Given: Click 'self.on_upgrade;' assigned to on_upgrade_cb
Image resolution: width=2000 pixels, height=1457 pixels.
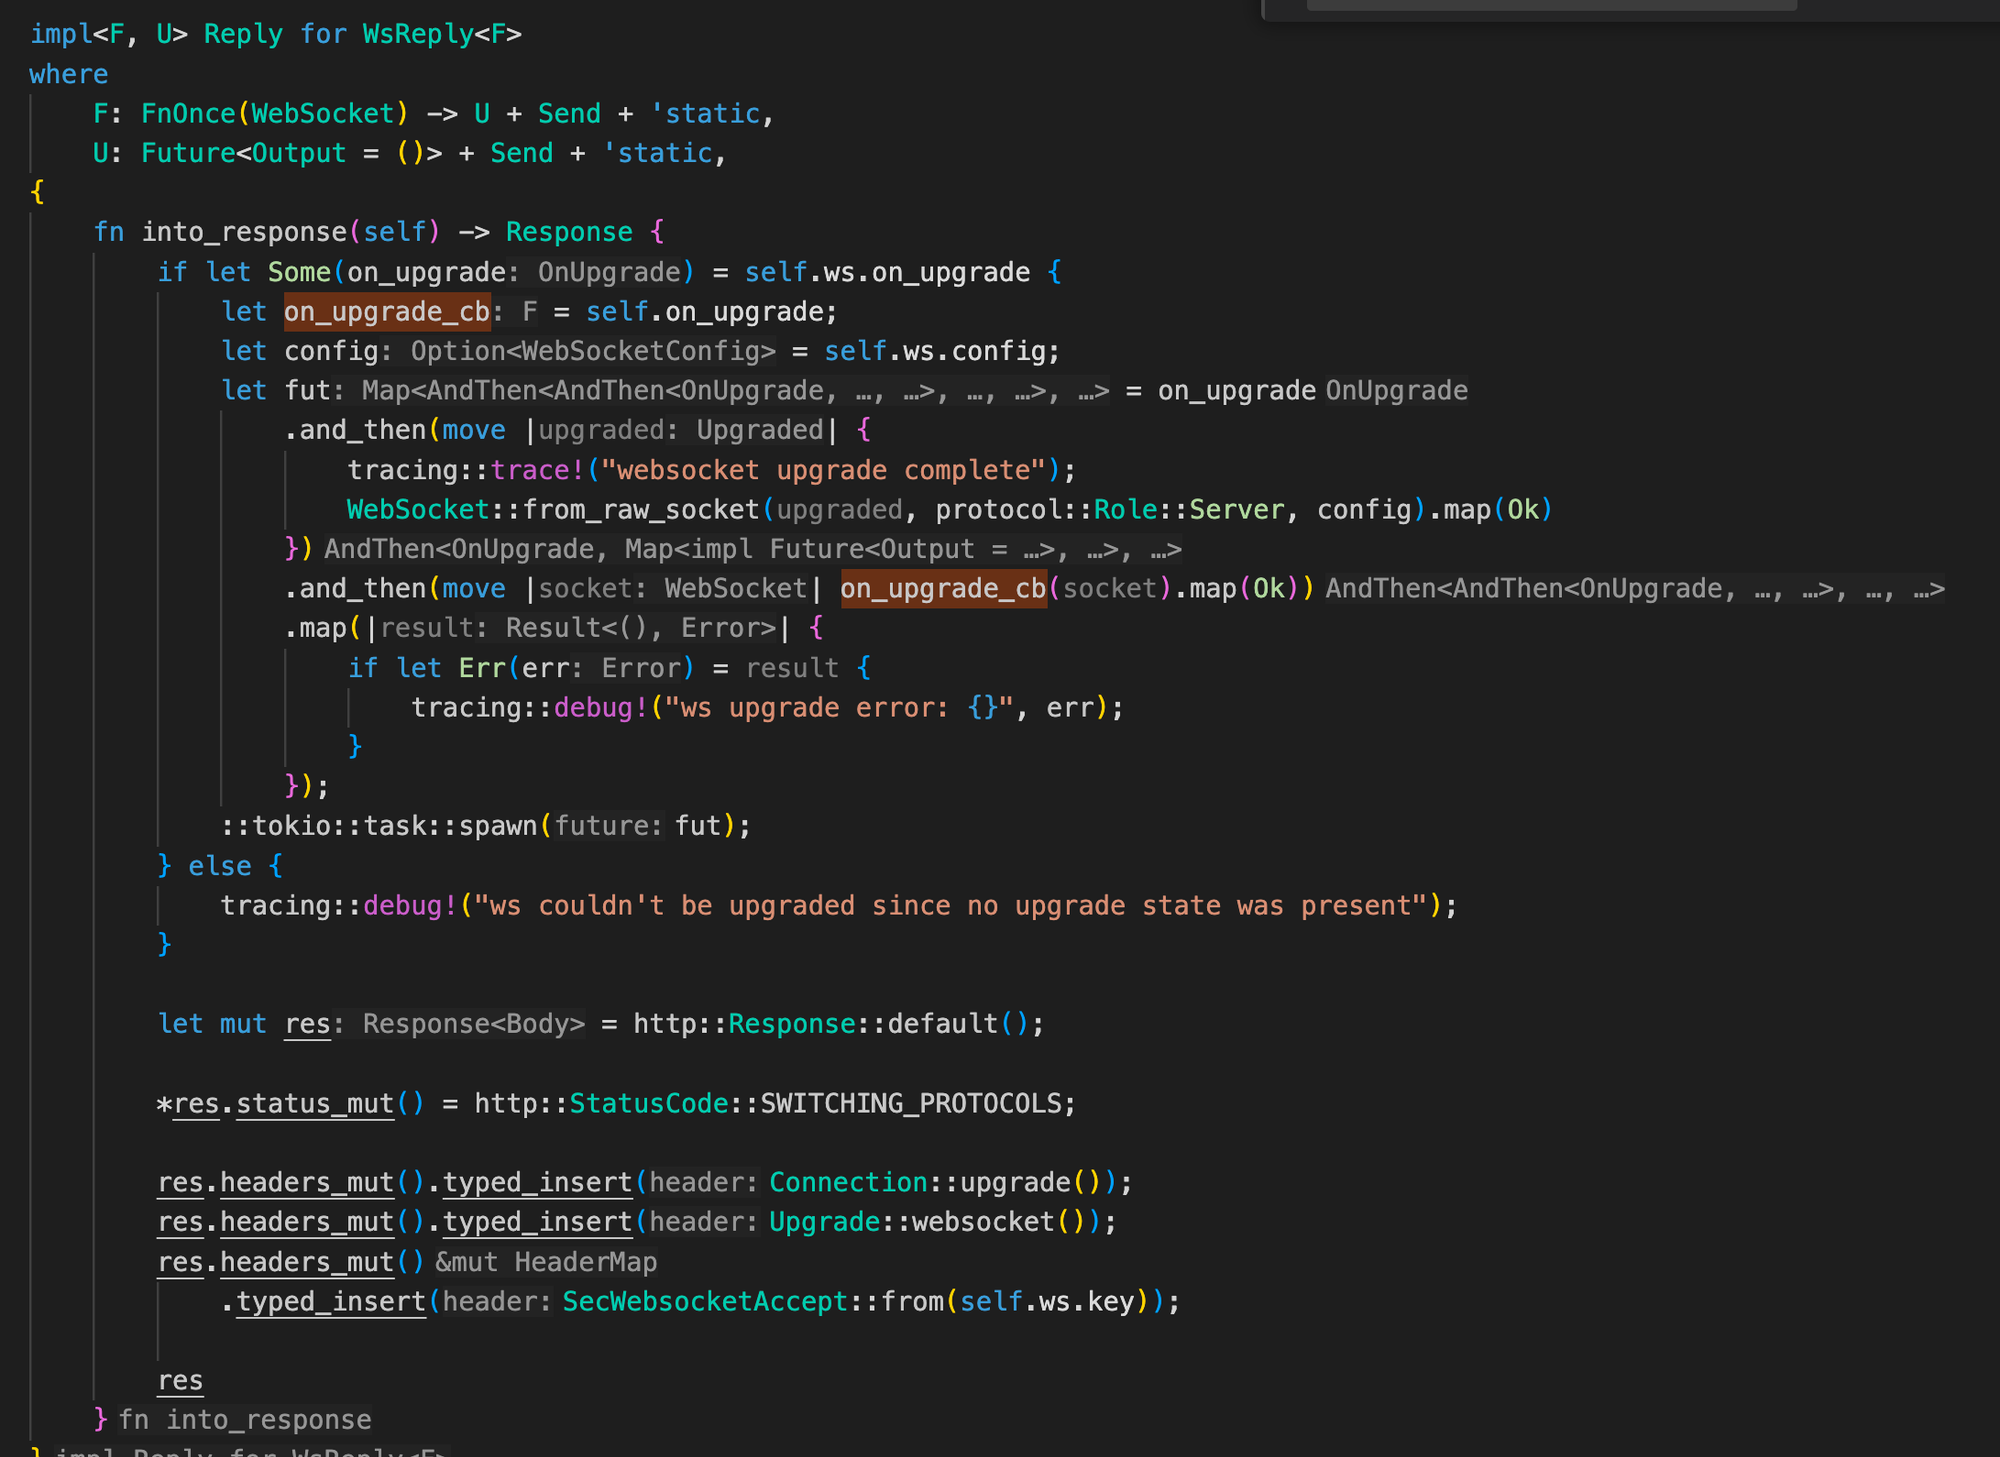Looking at the screenshot, I should point(711,312).
